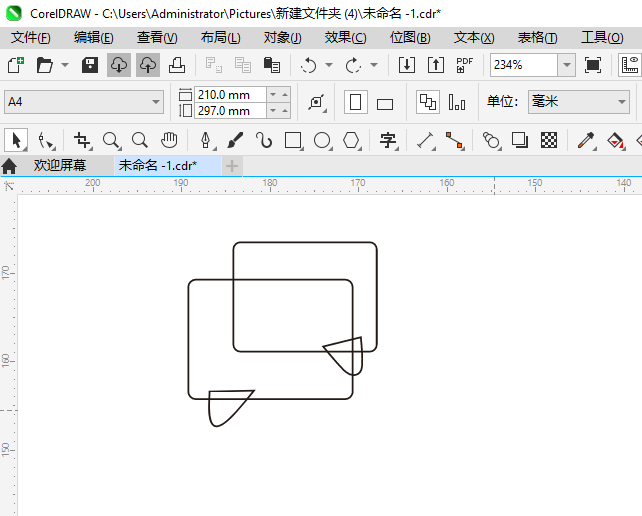642x516 pixels.
Task: Select the Rectangle tool
Action: point(293,140)
